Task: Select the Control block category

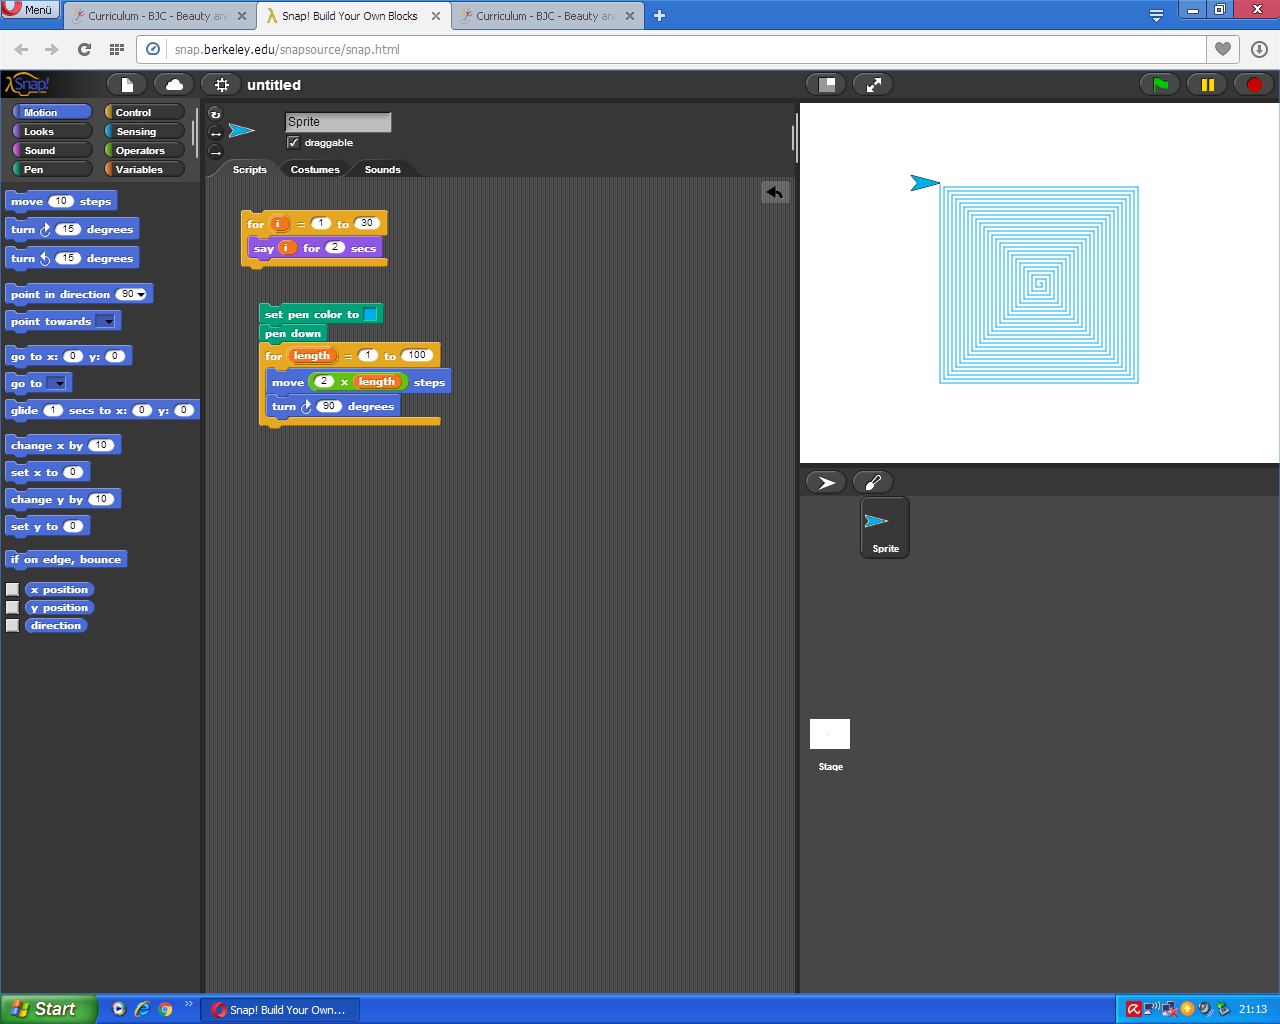Action: tap(145, 112)
